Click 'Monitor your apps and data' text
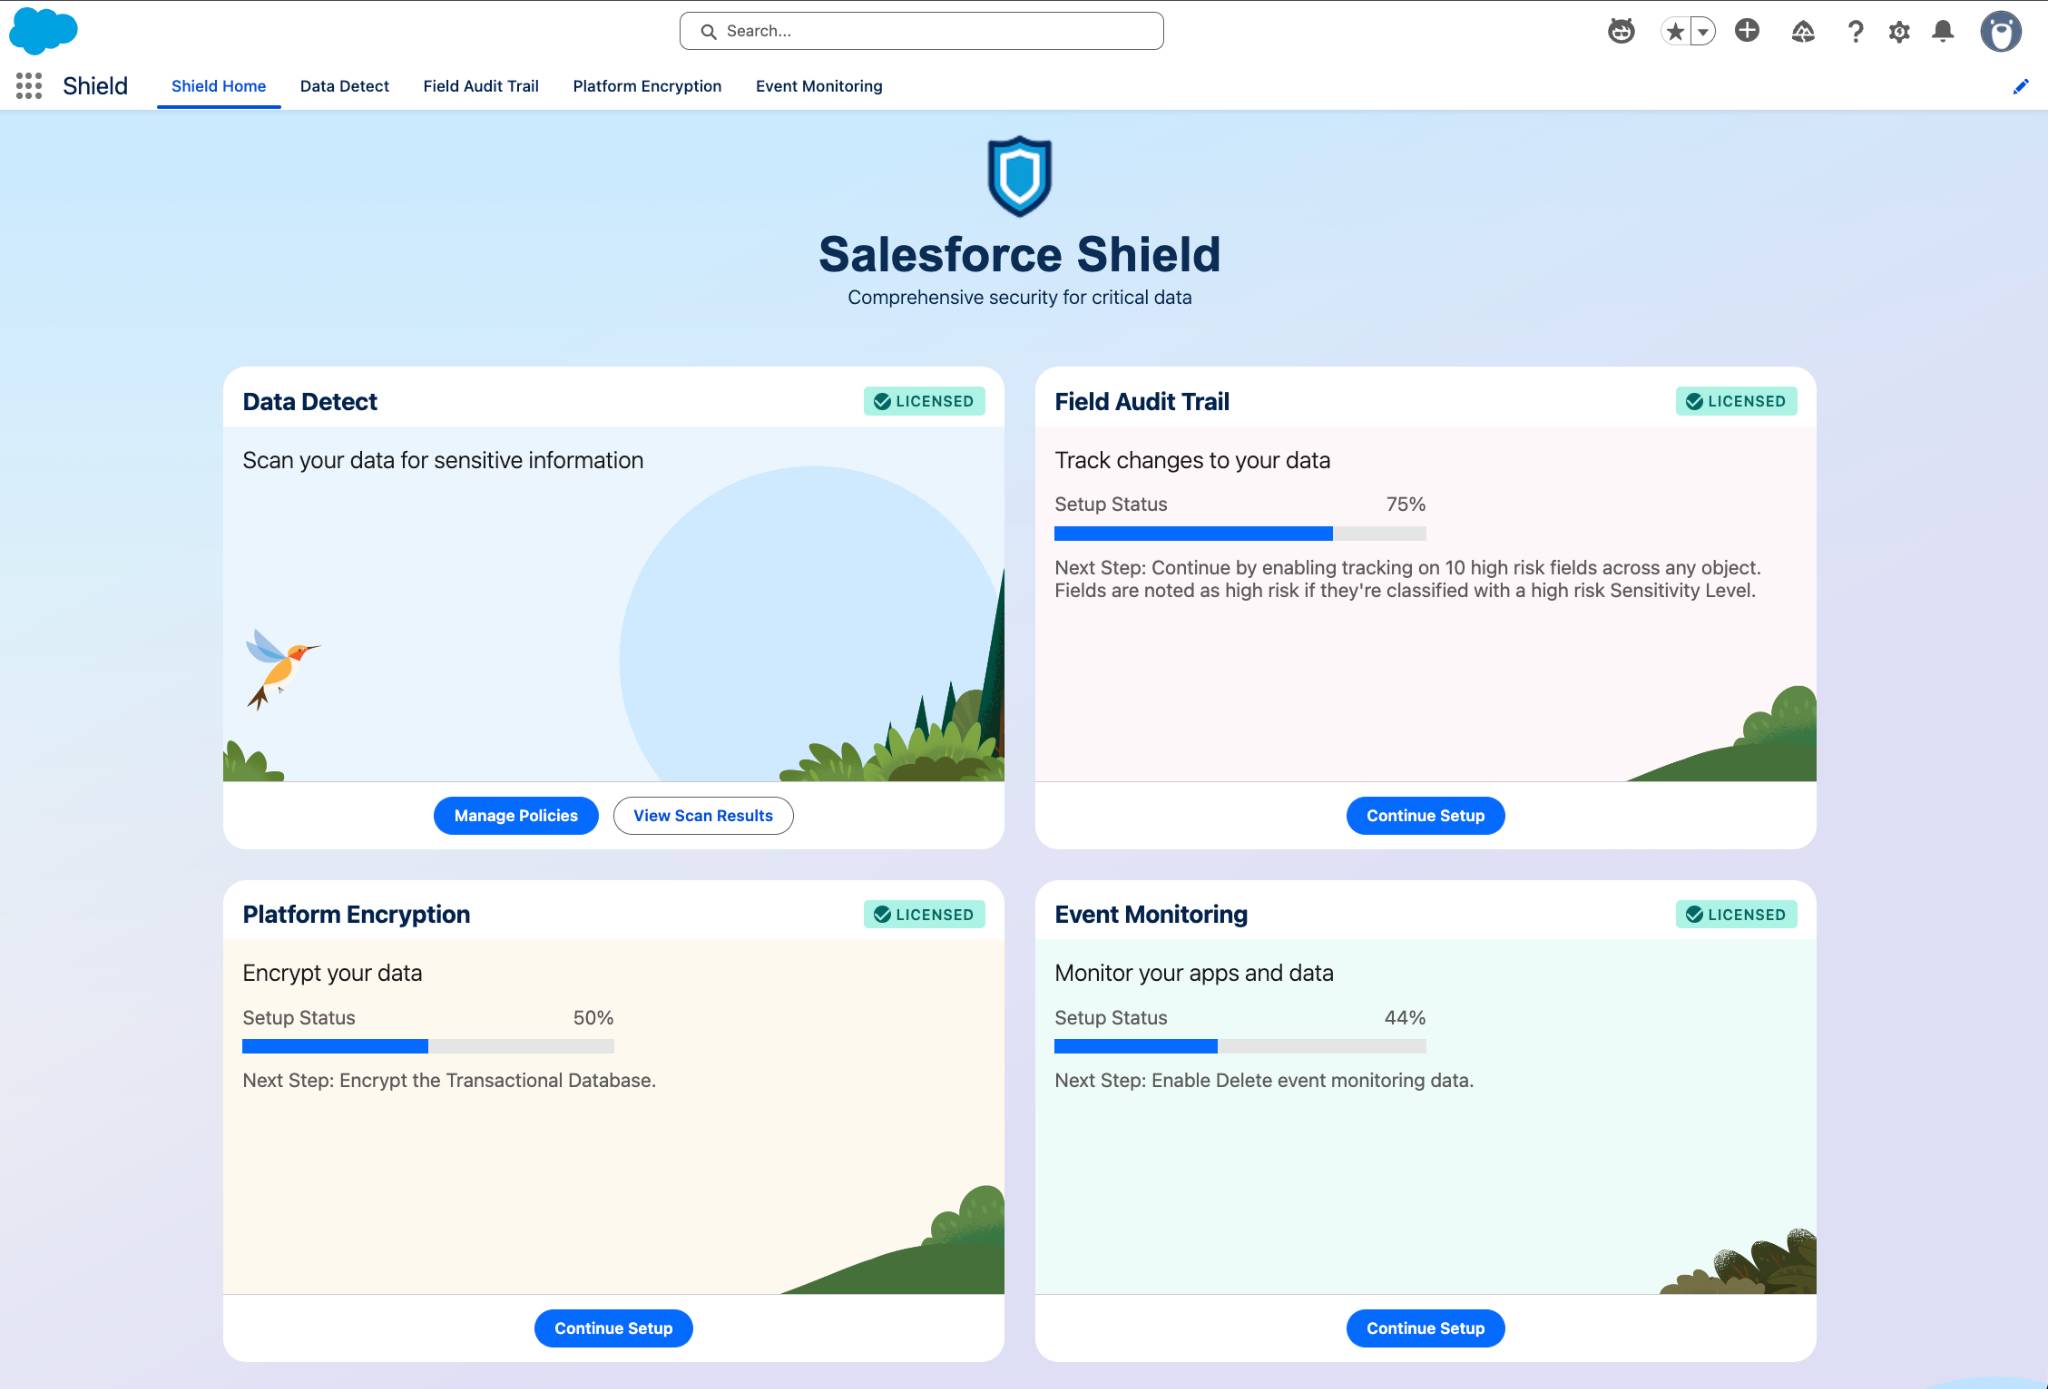2048x1389 pixels. point(1194,973)
